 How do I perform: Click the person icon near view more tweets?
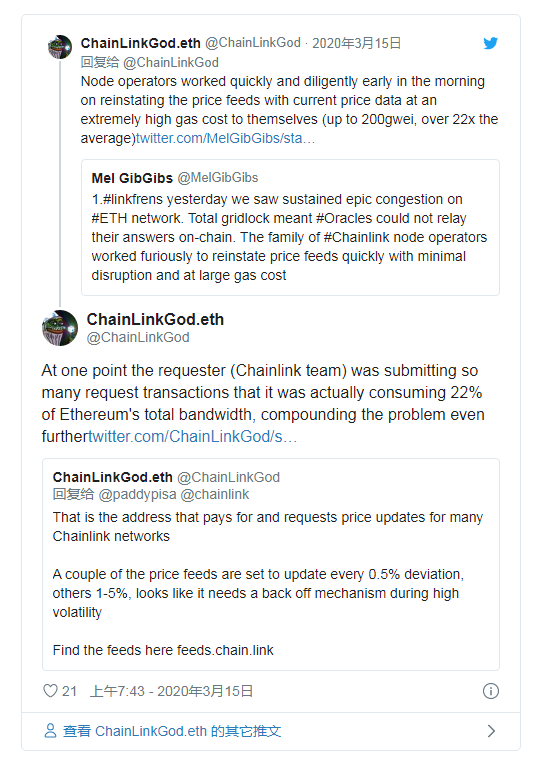coord(50,730)
